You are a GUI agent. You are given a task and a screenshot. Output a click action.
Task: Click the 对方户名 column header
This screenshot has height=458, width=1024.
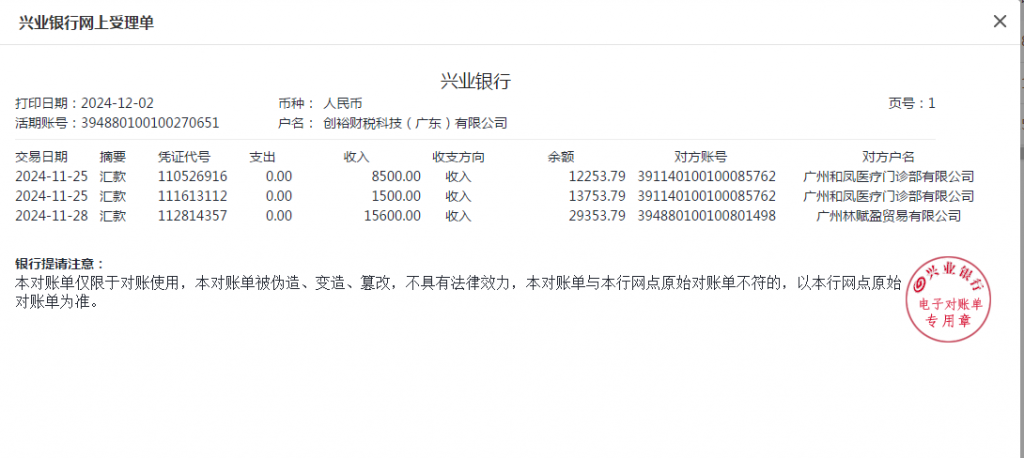[x=889, y=157]
